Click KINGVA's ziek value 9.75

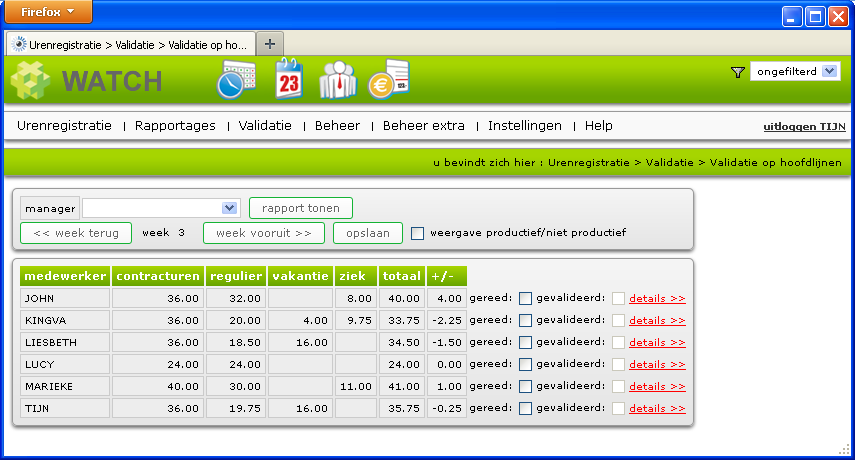click(356, 320)
